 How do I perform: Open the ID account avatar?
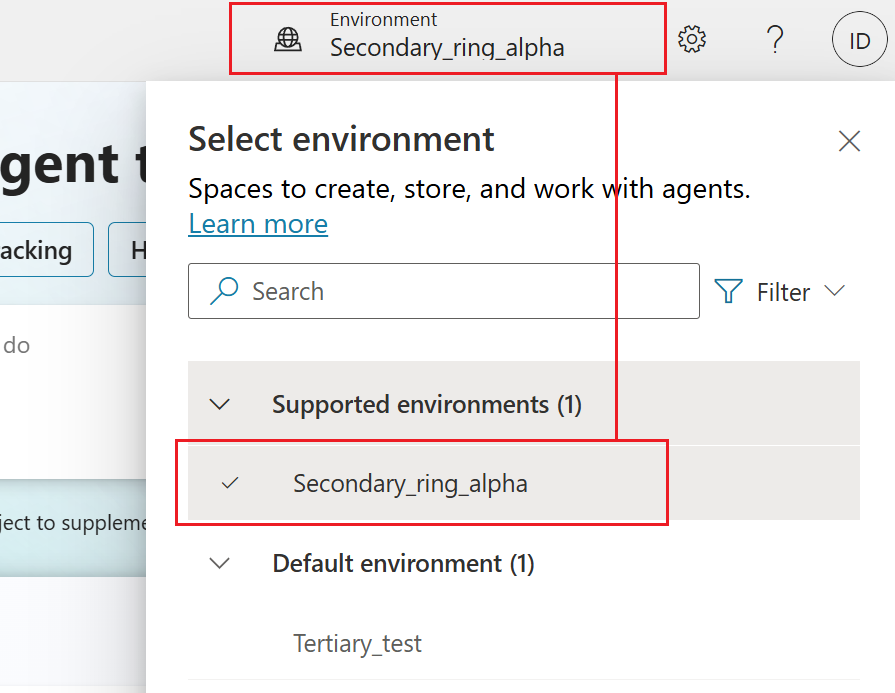[x=859, y=40]
